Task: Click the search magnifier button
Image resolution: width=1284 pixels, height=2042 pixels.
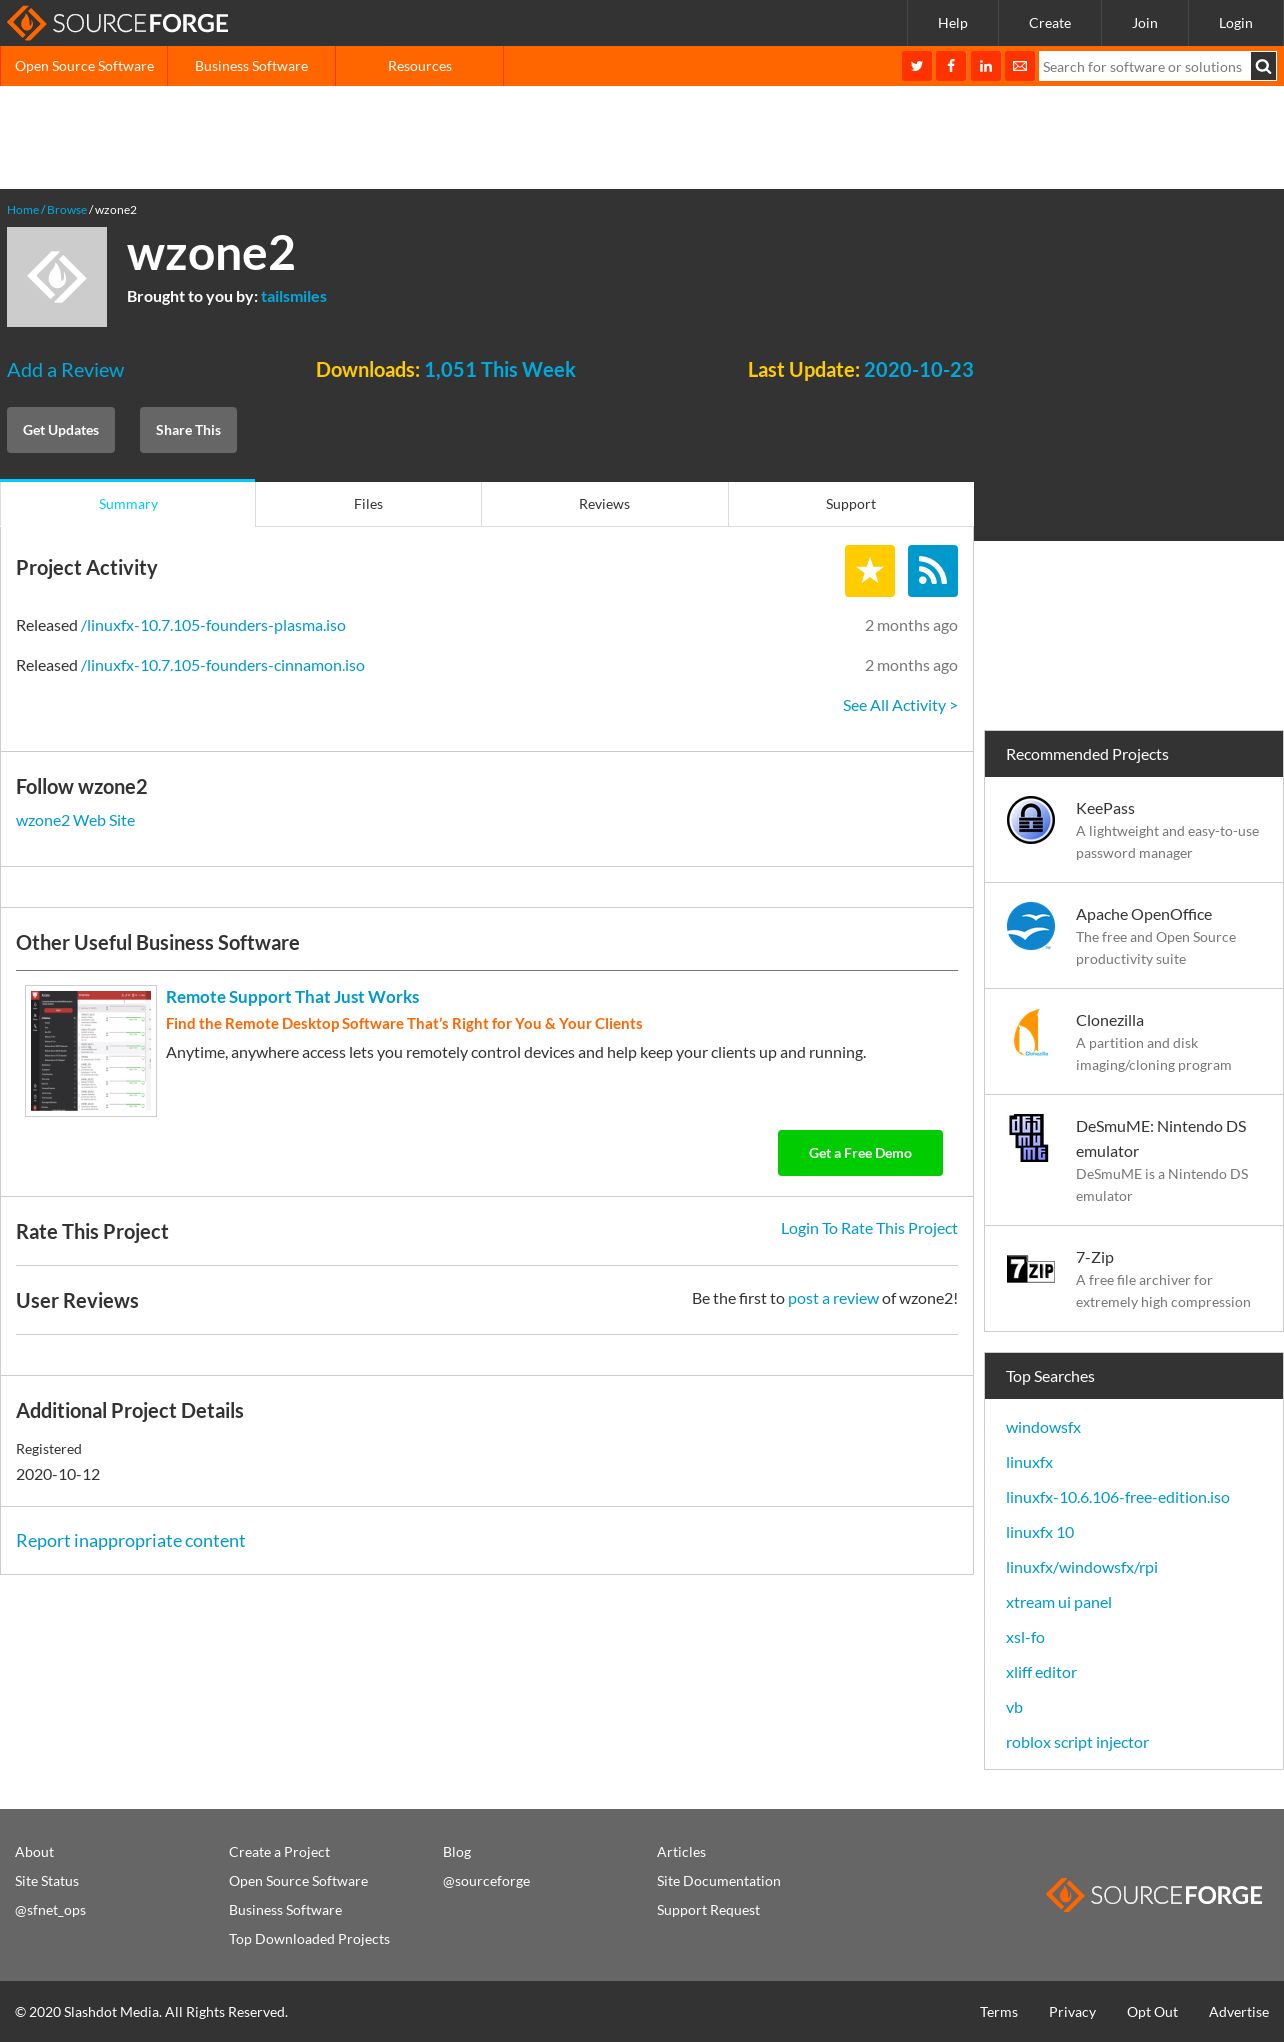Action: click(1264, 66)
